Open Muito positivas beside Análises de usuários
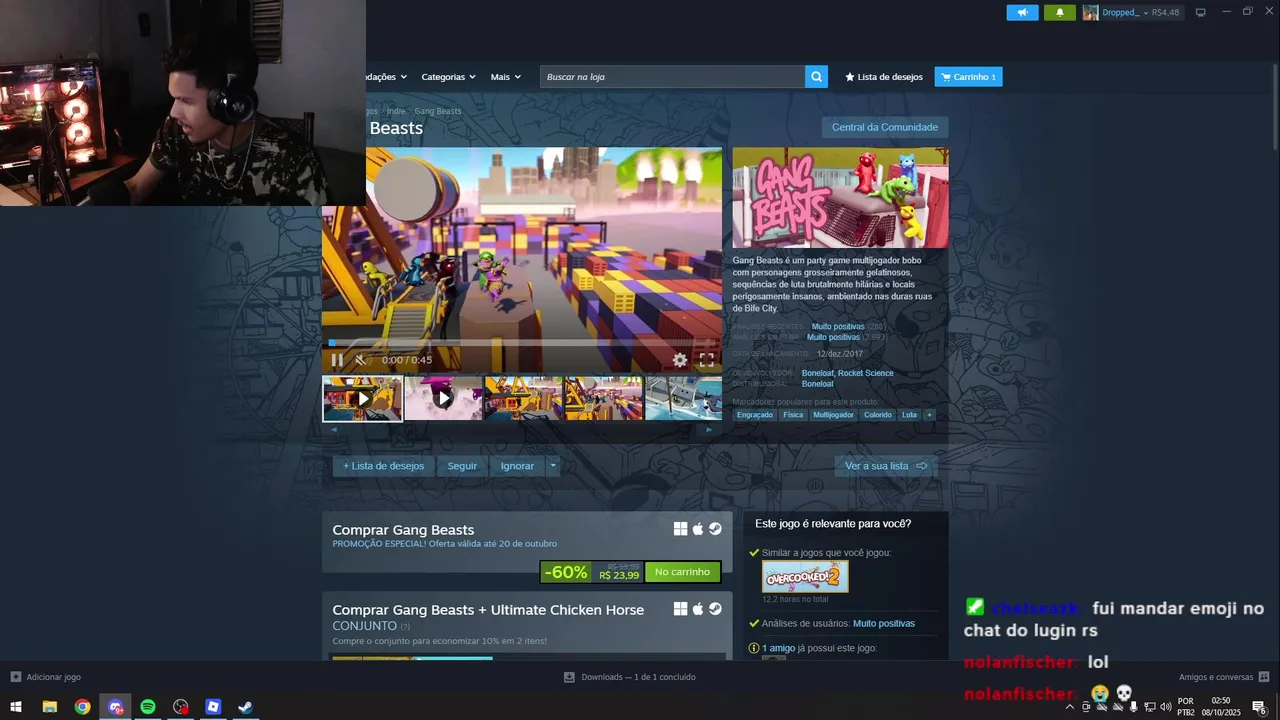Screen dimensions: 1280x720 [884, 624]
